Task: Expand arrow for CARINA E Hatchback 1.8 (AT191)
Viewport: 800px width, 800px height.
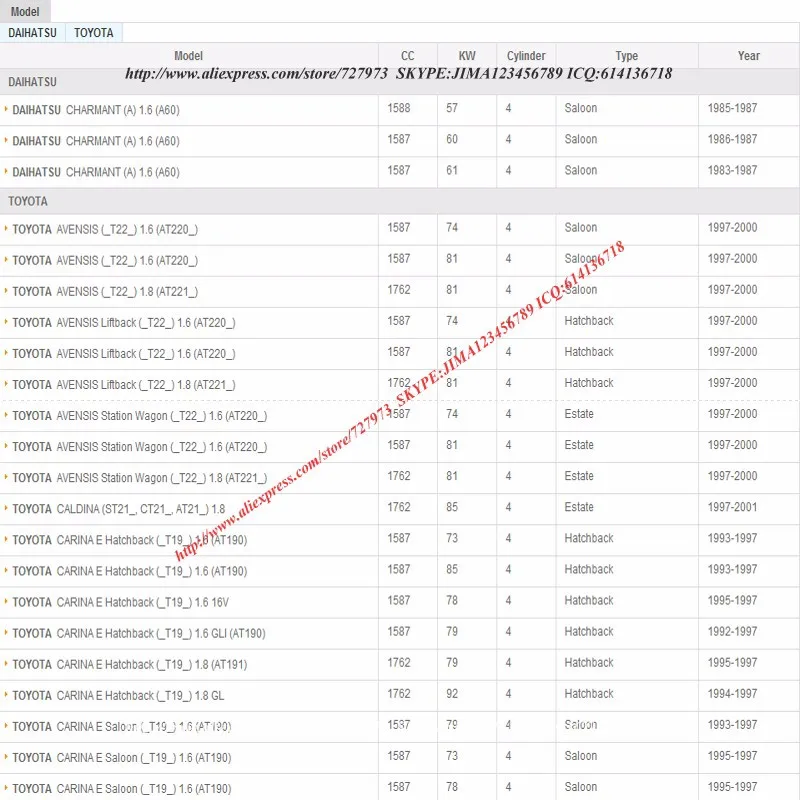Action: pyautogui.click(x=6, y=664)
